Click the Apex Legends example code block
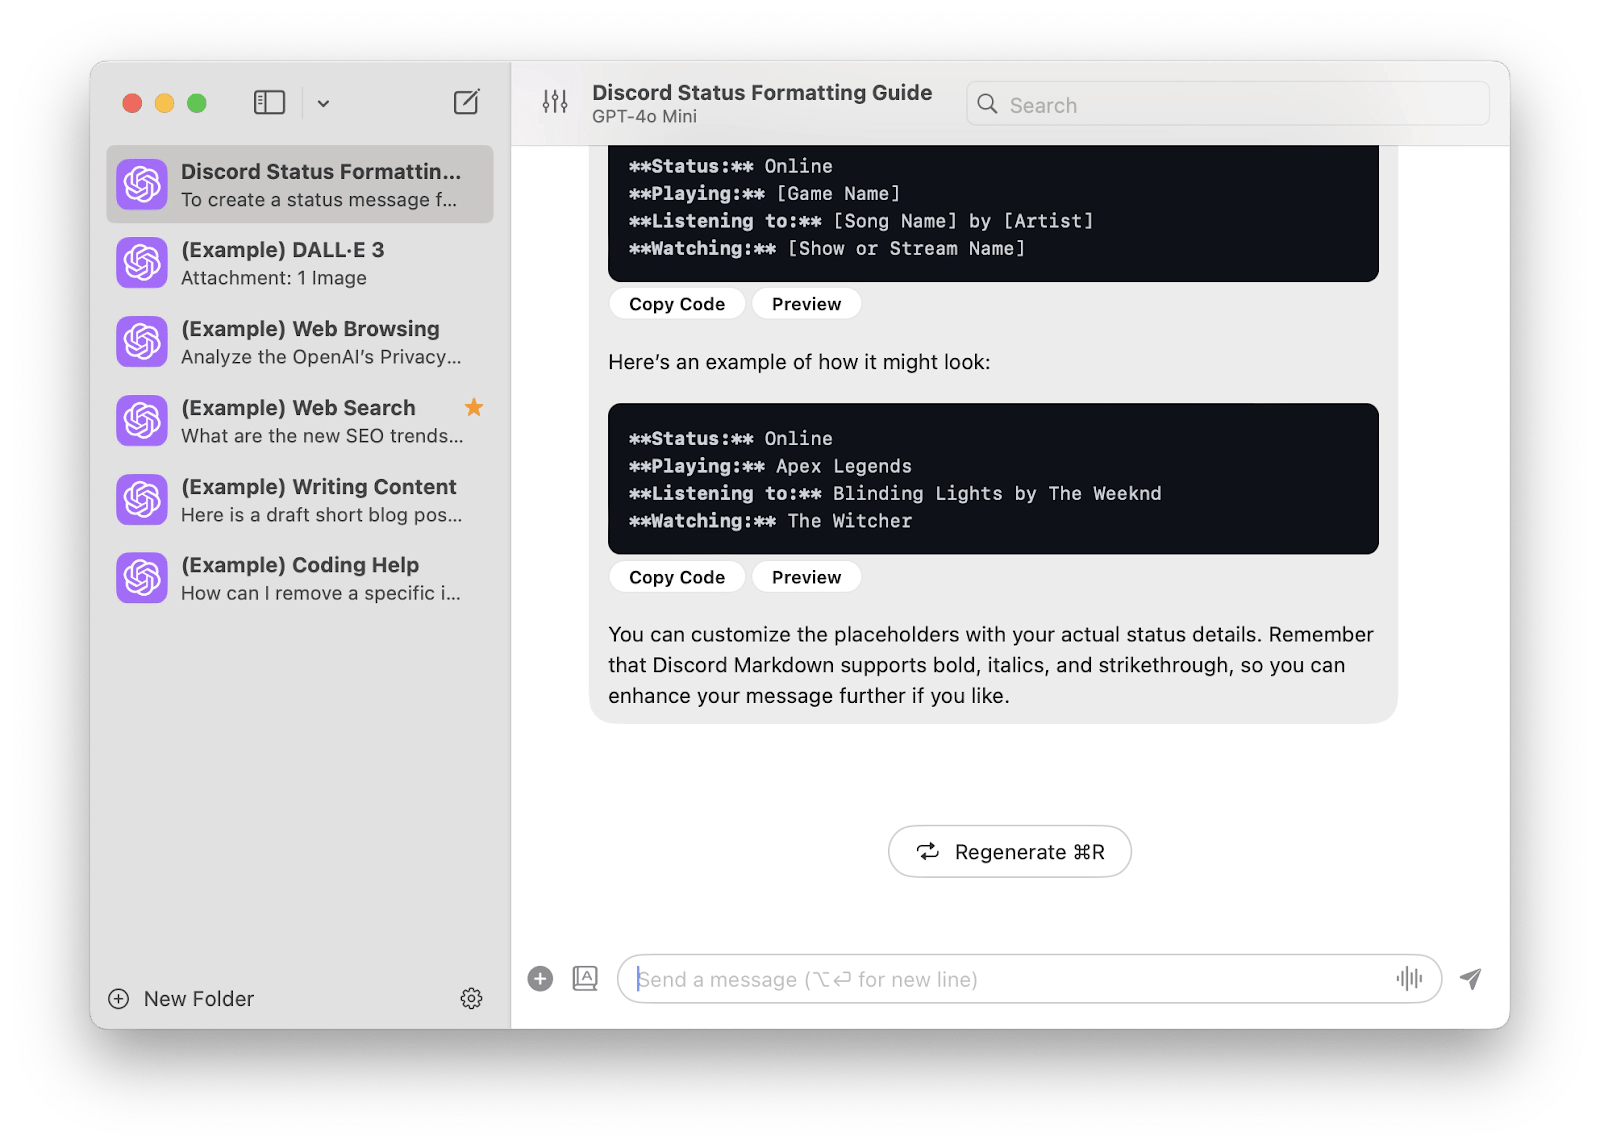This screenshot has height=1148, width=1600. 993,479
